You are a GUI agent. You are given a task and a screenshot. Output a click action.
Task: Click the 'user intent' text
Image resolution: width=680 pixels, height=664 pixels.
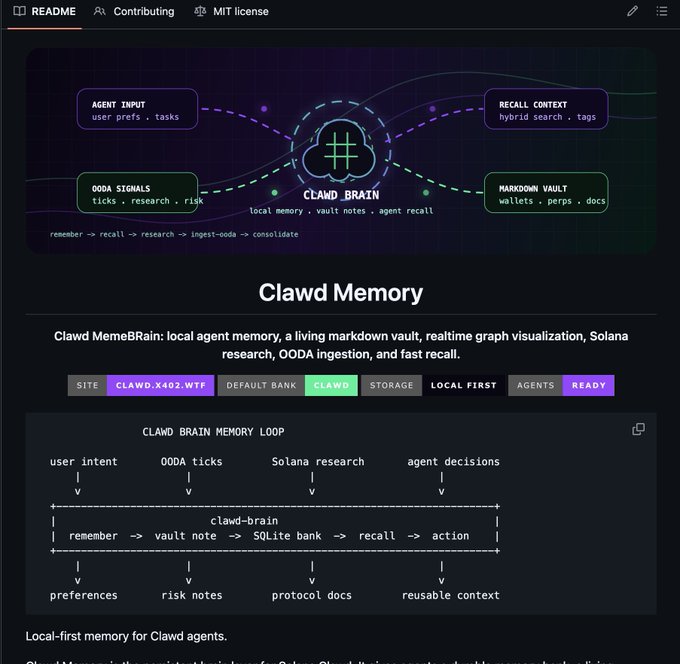point(84,462)
